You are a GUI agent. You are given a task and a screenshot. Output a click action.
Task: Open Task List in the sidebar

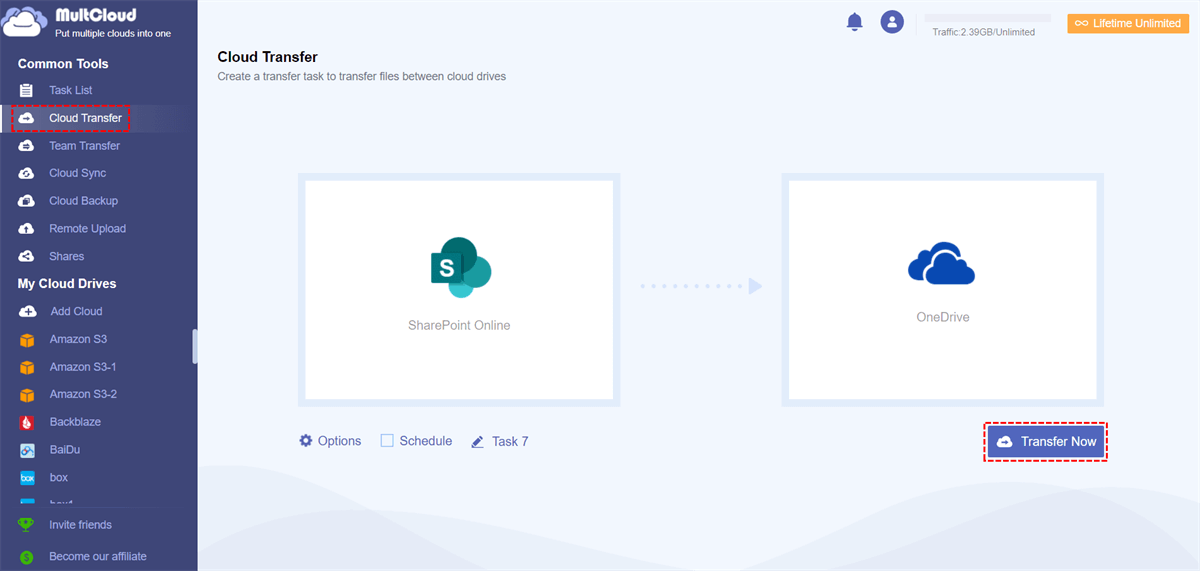pyautogui.click(x=71, y=90)
